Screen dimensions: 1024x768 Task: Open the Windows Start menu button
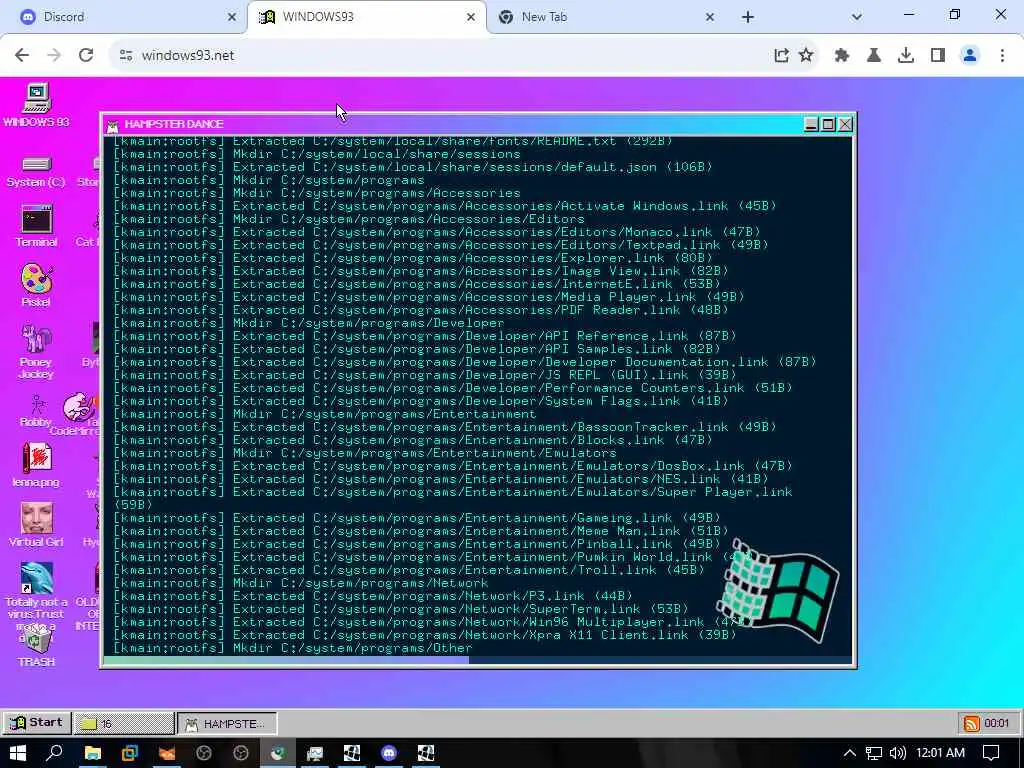(18, 753)
